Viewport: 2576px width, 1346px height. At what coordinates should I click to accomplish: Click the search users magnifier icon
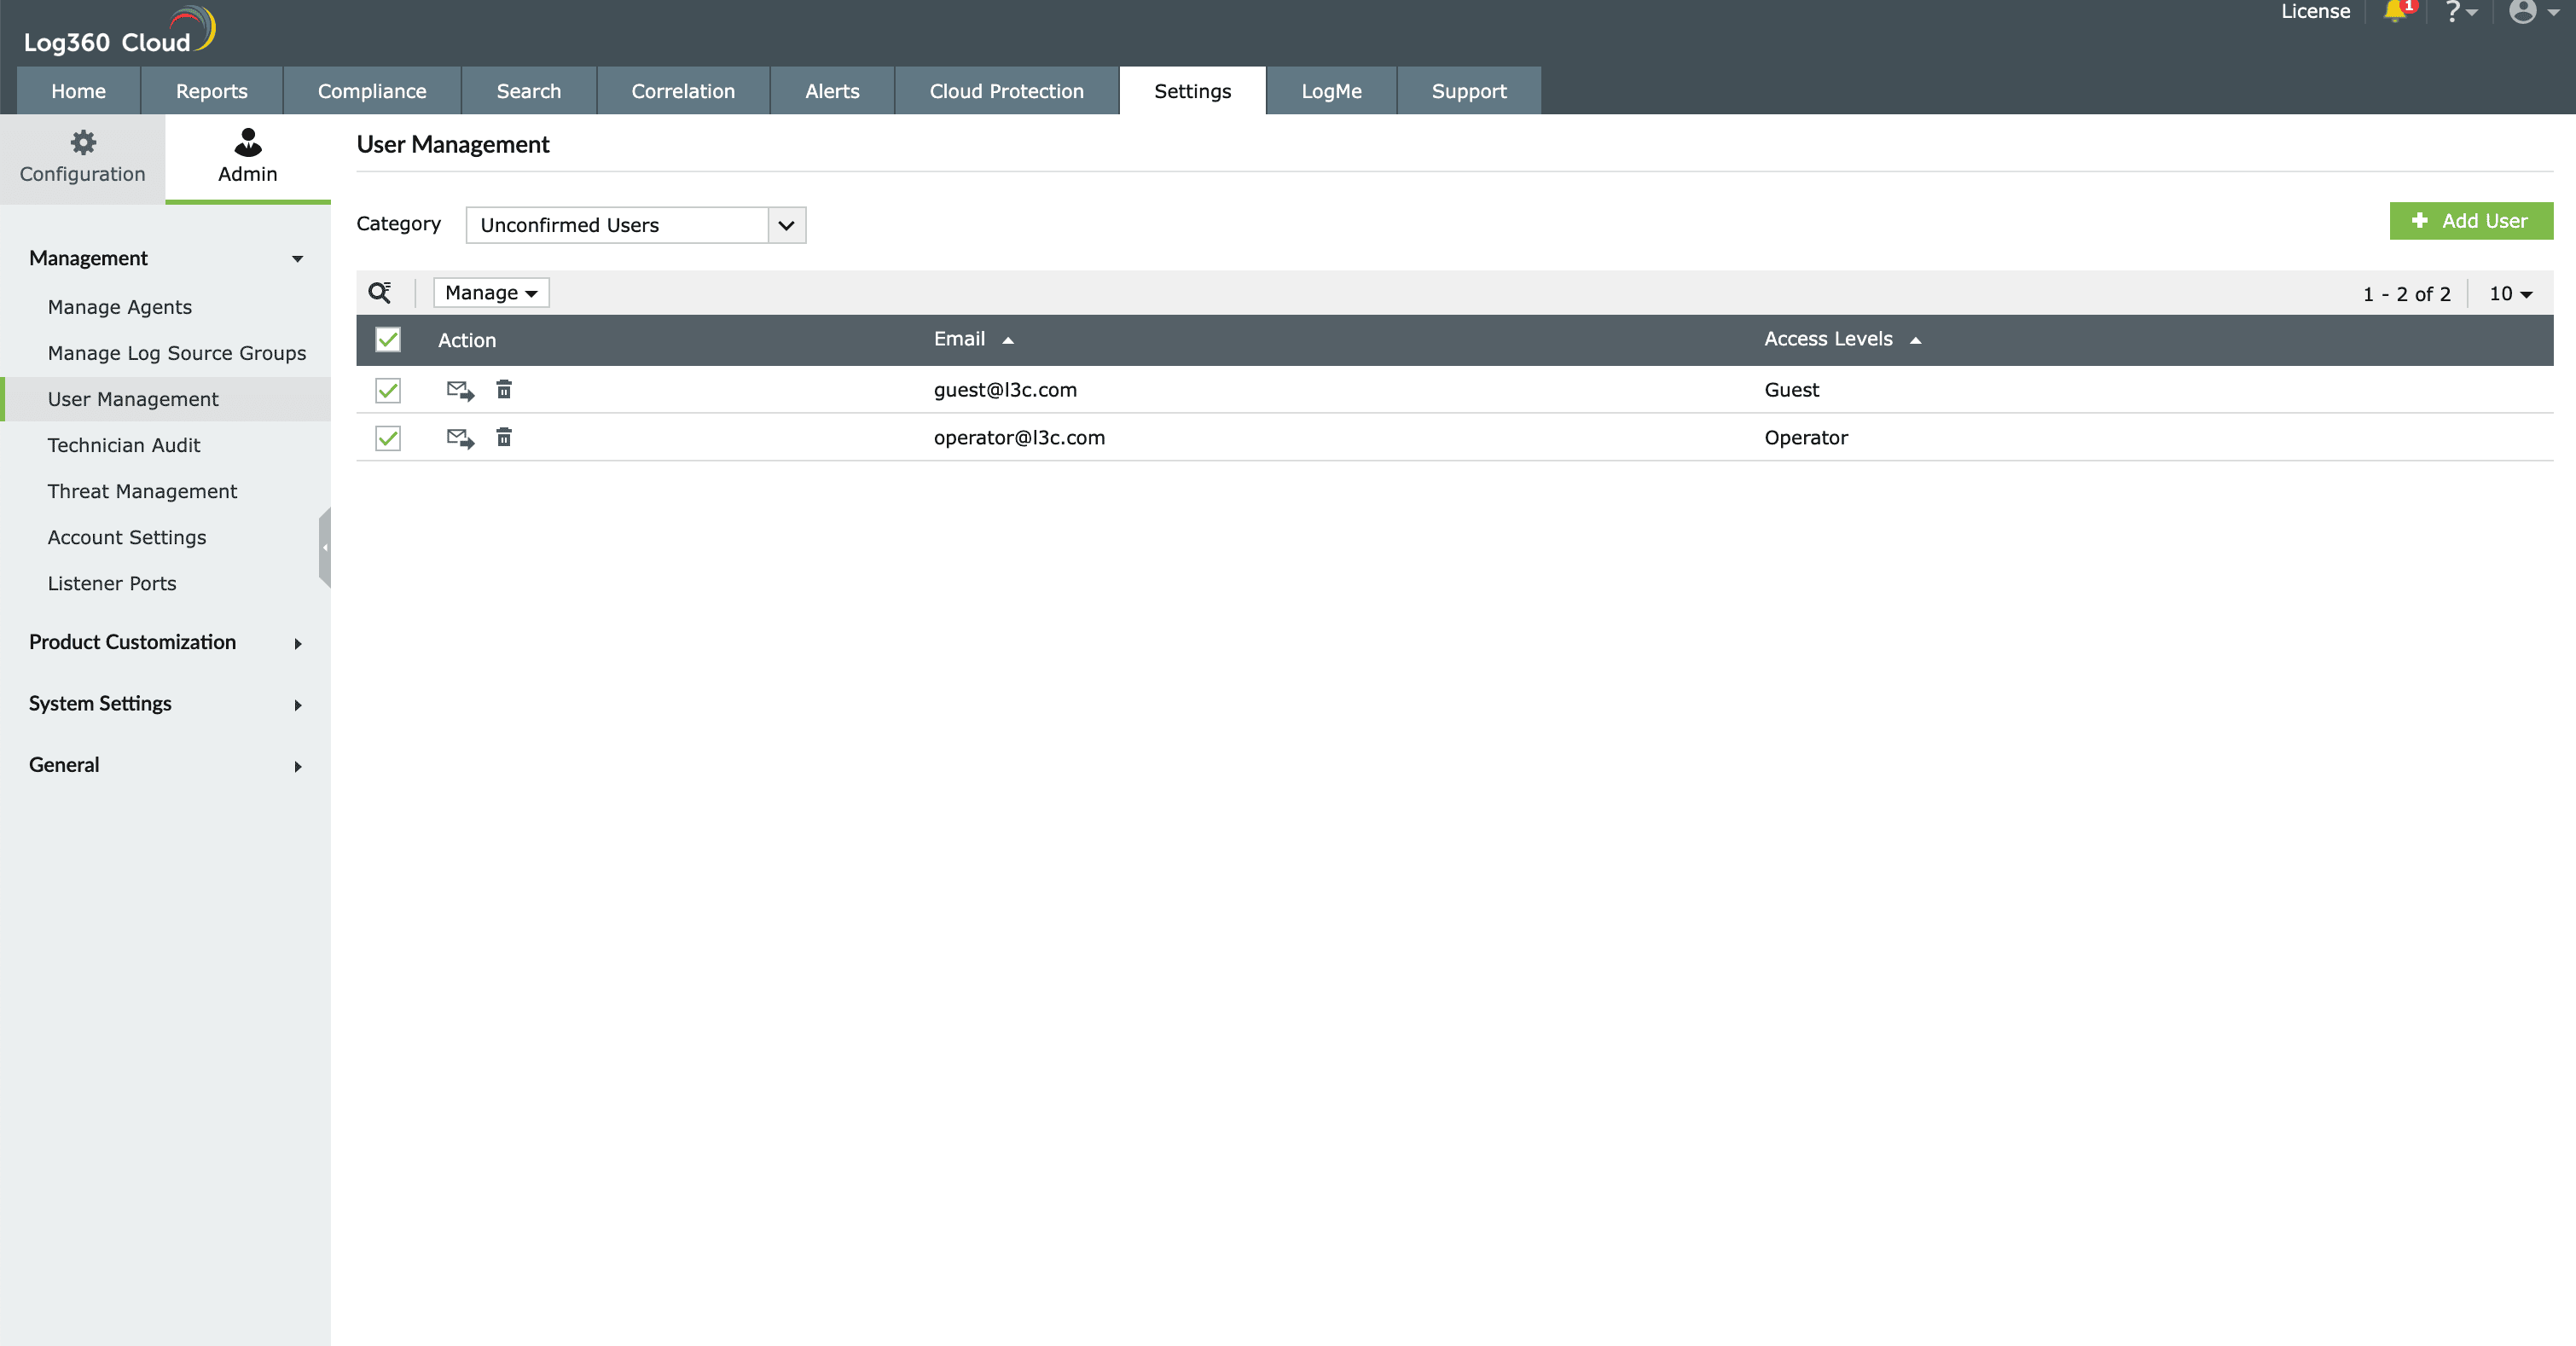(379, 292)
